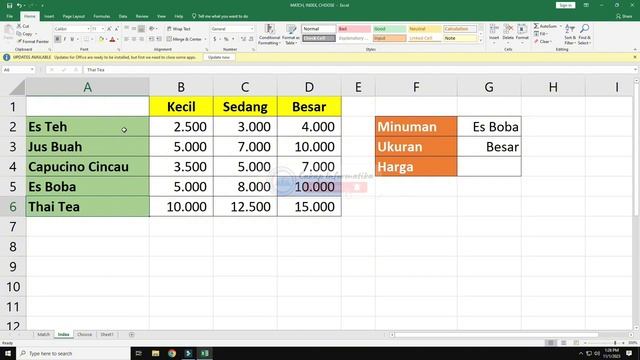The width and height of the screenshot is (640, 360).
Task: Select cell G2 containing Es Boba
Action: click(489, 127)
